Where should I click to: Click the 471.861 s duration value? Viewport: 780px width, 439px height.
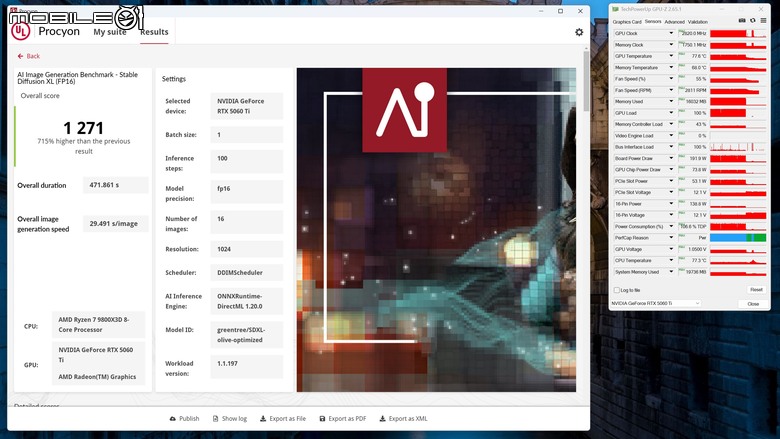pos(115,185)
